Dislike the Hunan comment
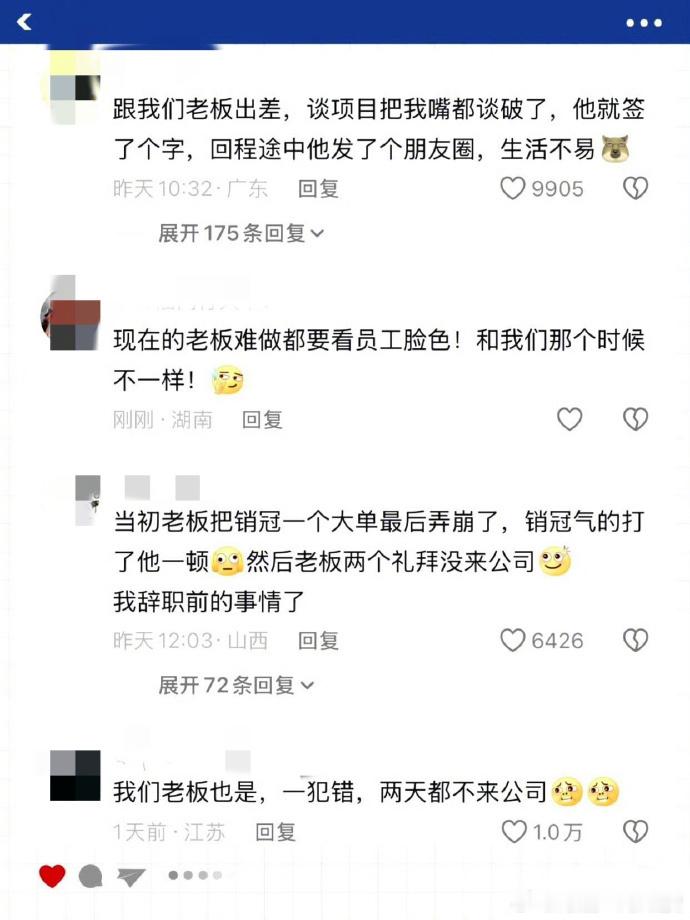 (635, 419)
